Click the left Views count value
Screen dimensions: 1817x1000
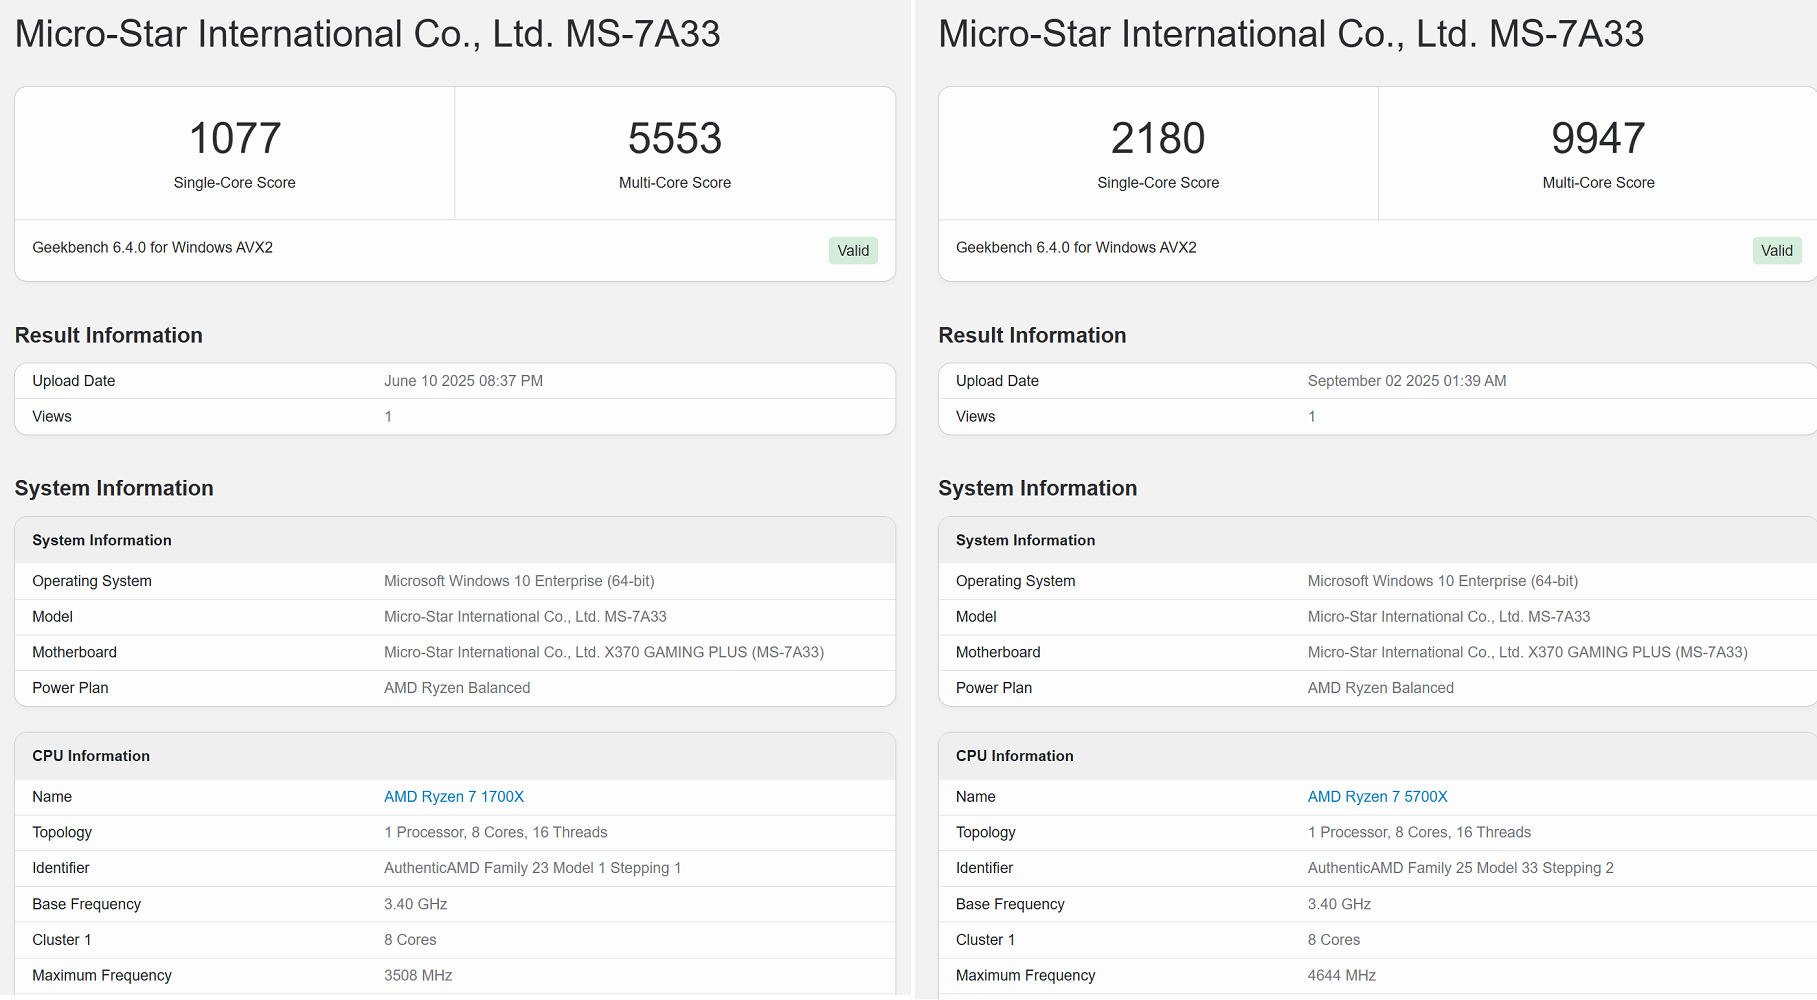(388, 417)
